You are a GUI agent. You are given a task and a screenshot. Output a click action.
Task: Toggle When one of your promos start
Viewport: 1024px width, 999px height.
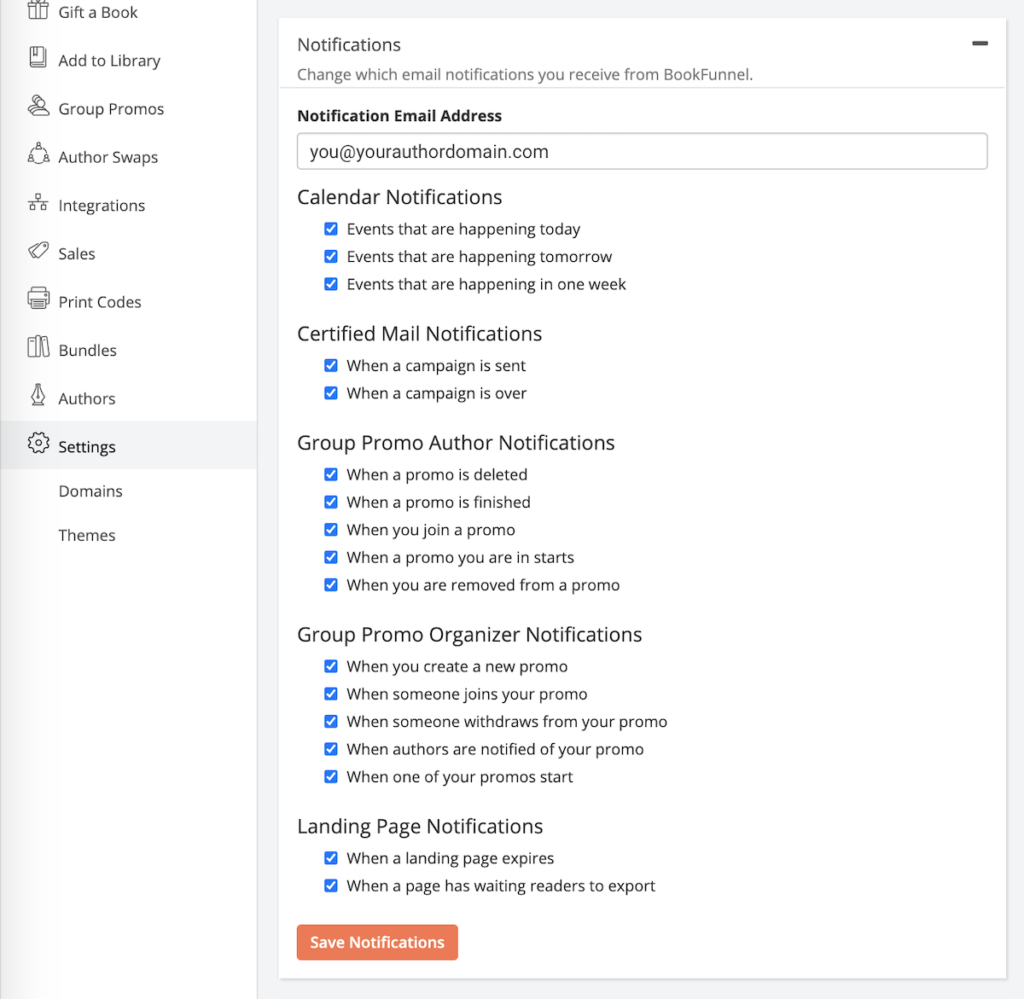331,776
